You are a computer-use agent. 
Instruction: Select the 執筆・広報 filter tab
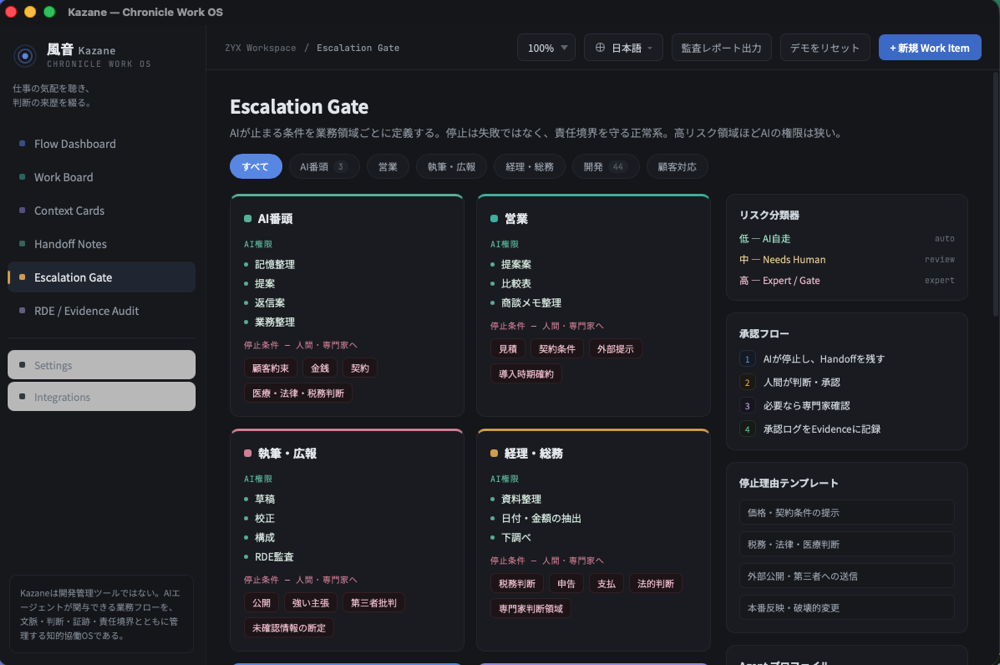452,166
